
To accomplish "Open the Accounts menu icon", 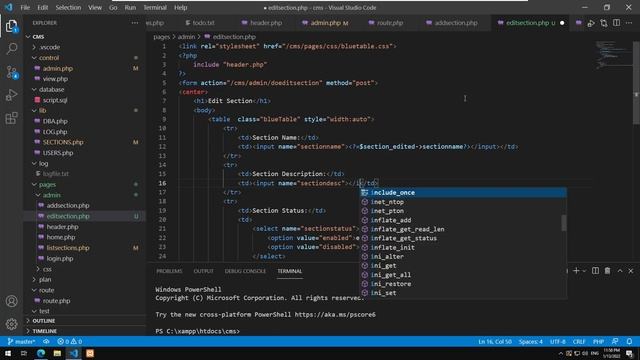I will (11, 301).
